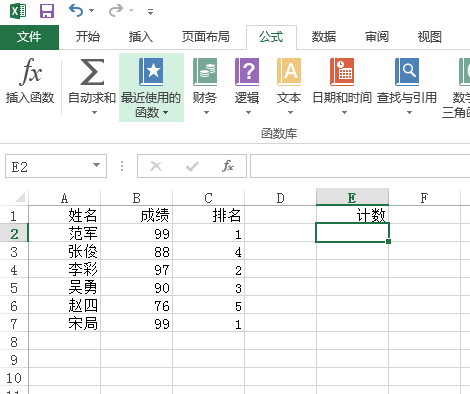Click score cell with value 76

click(136, 305)
